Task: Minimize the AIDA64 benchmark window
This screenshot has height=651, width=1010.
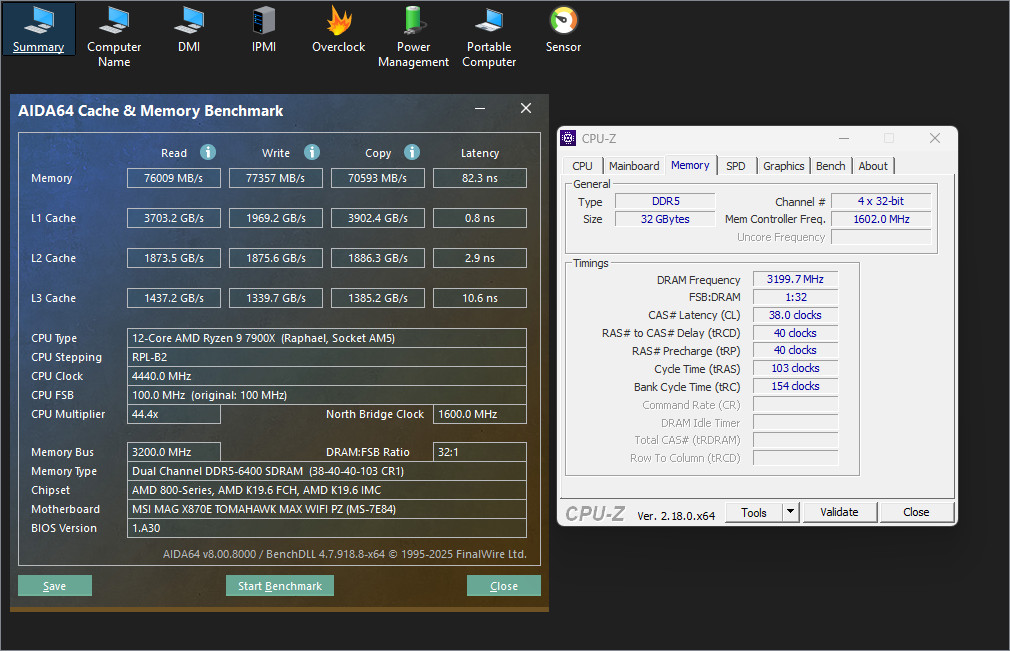Action: [x=482, y=110]
